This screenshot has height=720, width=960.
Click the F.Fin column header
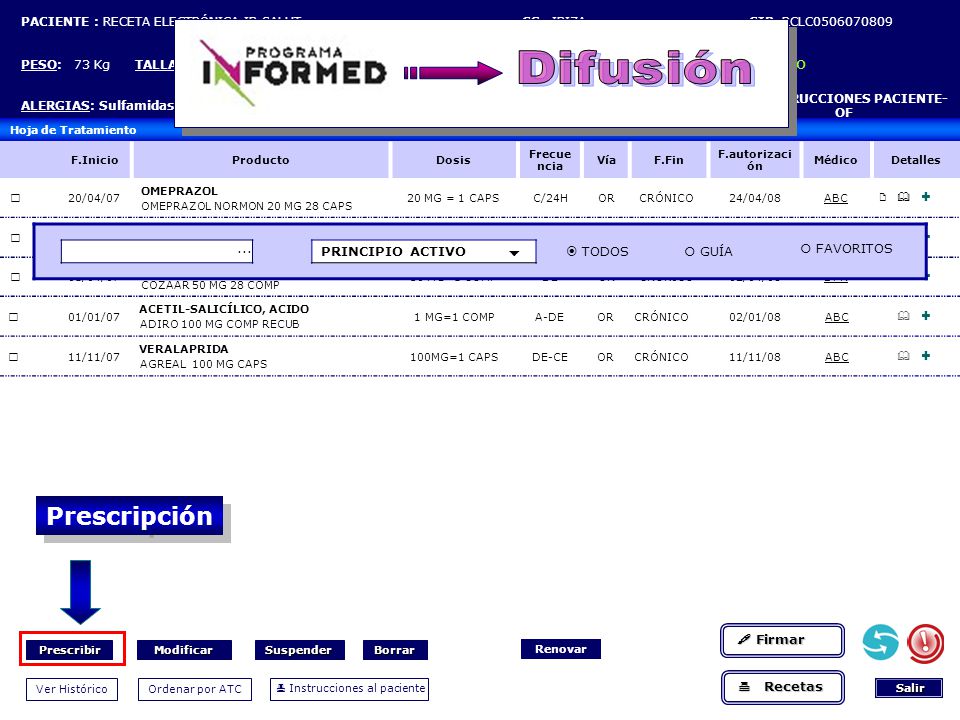coord(669,160)
